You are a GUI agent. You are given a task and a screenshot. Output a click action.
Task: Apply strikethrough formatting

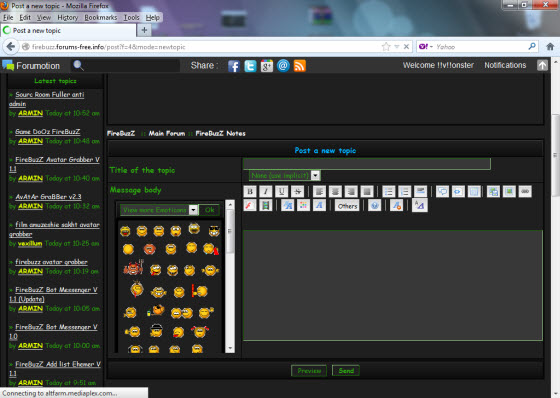point(297,191)
